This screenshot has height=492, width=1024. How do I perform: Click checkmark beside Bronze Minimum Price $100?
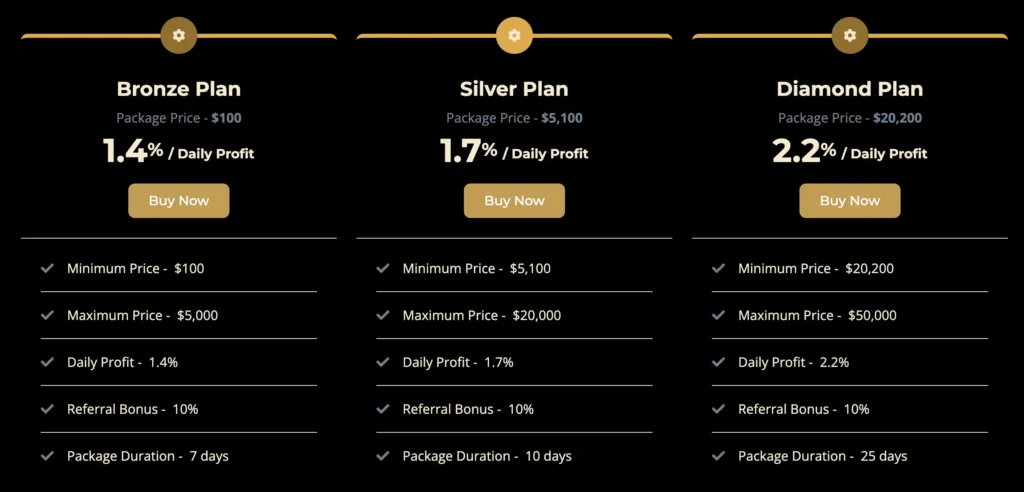(x=47, y=268)
